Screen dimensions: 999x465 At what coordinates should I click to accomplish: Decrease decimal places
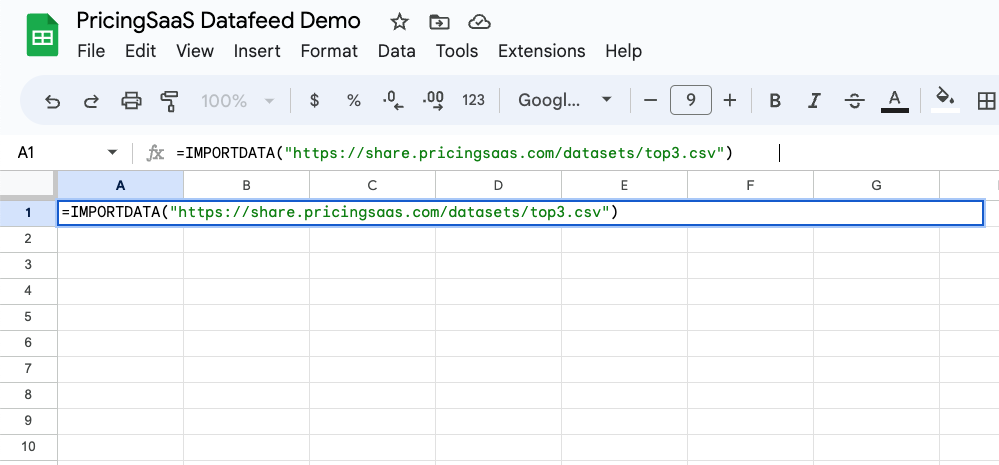pos(393,100)
